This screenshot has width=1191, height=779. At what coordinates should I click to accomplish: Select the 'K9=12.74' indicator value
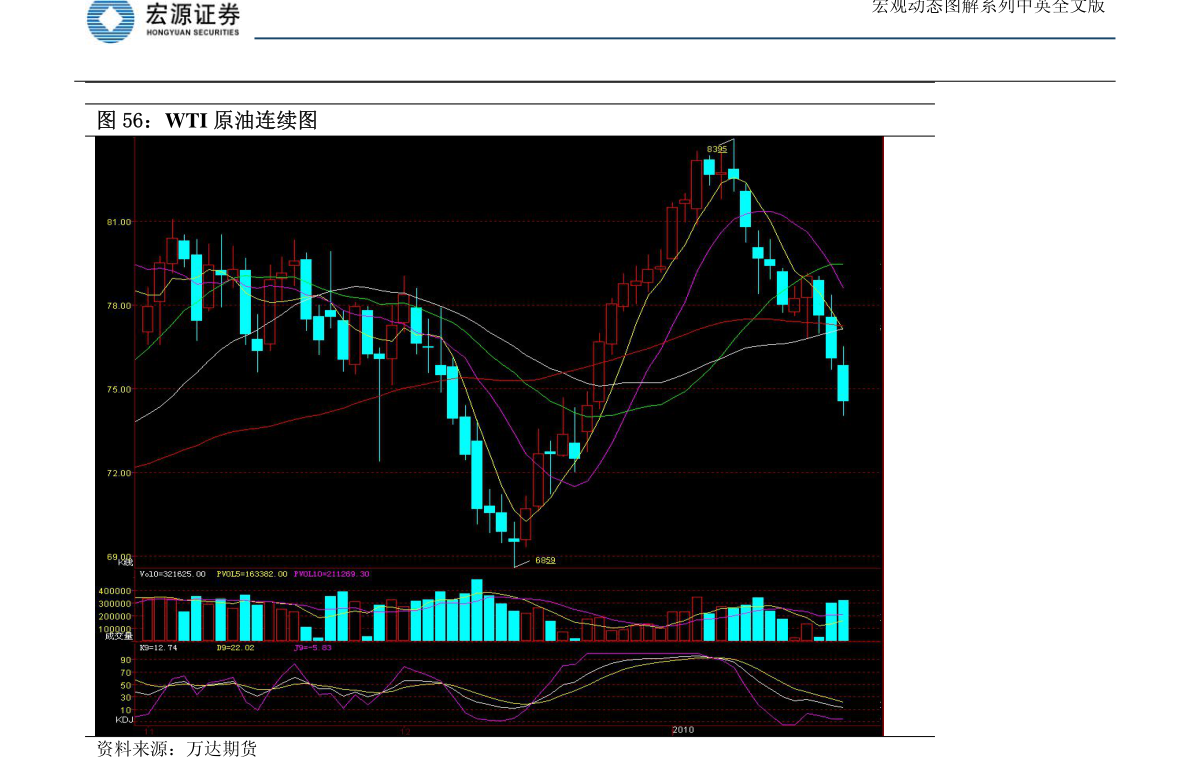pos(158,648)
